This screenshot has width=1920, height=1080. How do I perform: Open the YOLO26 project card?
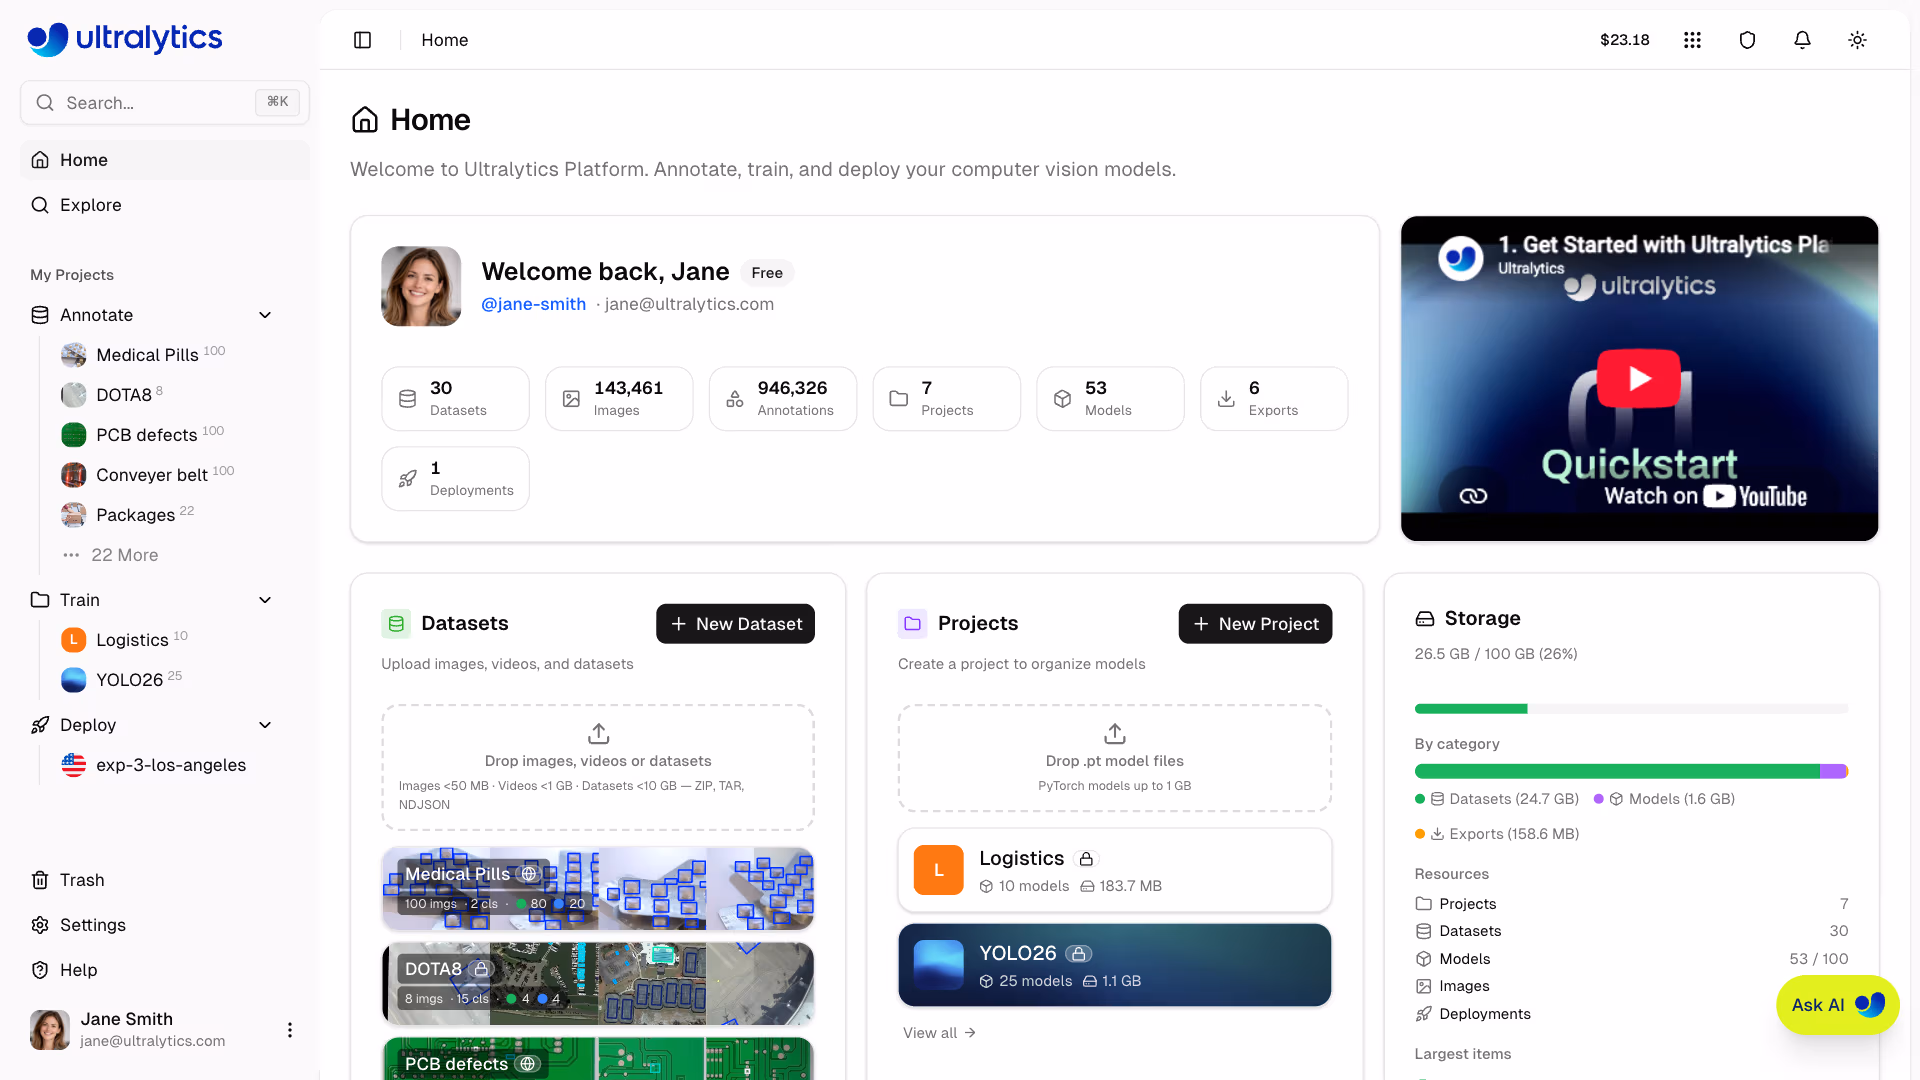click(x=1114, y=965)
